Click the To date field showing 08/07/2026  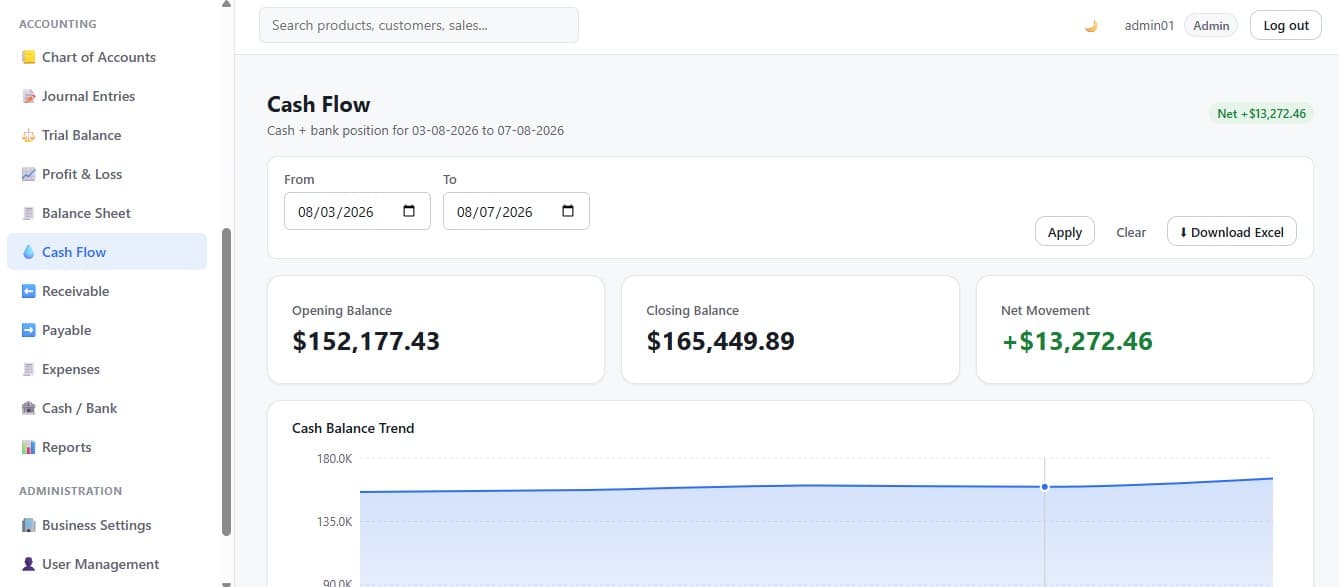tap(516, 211)
